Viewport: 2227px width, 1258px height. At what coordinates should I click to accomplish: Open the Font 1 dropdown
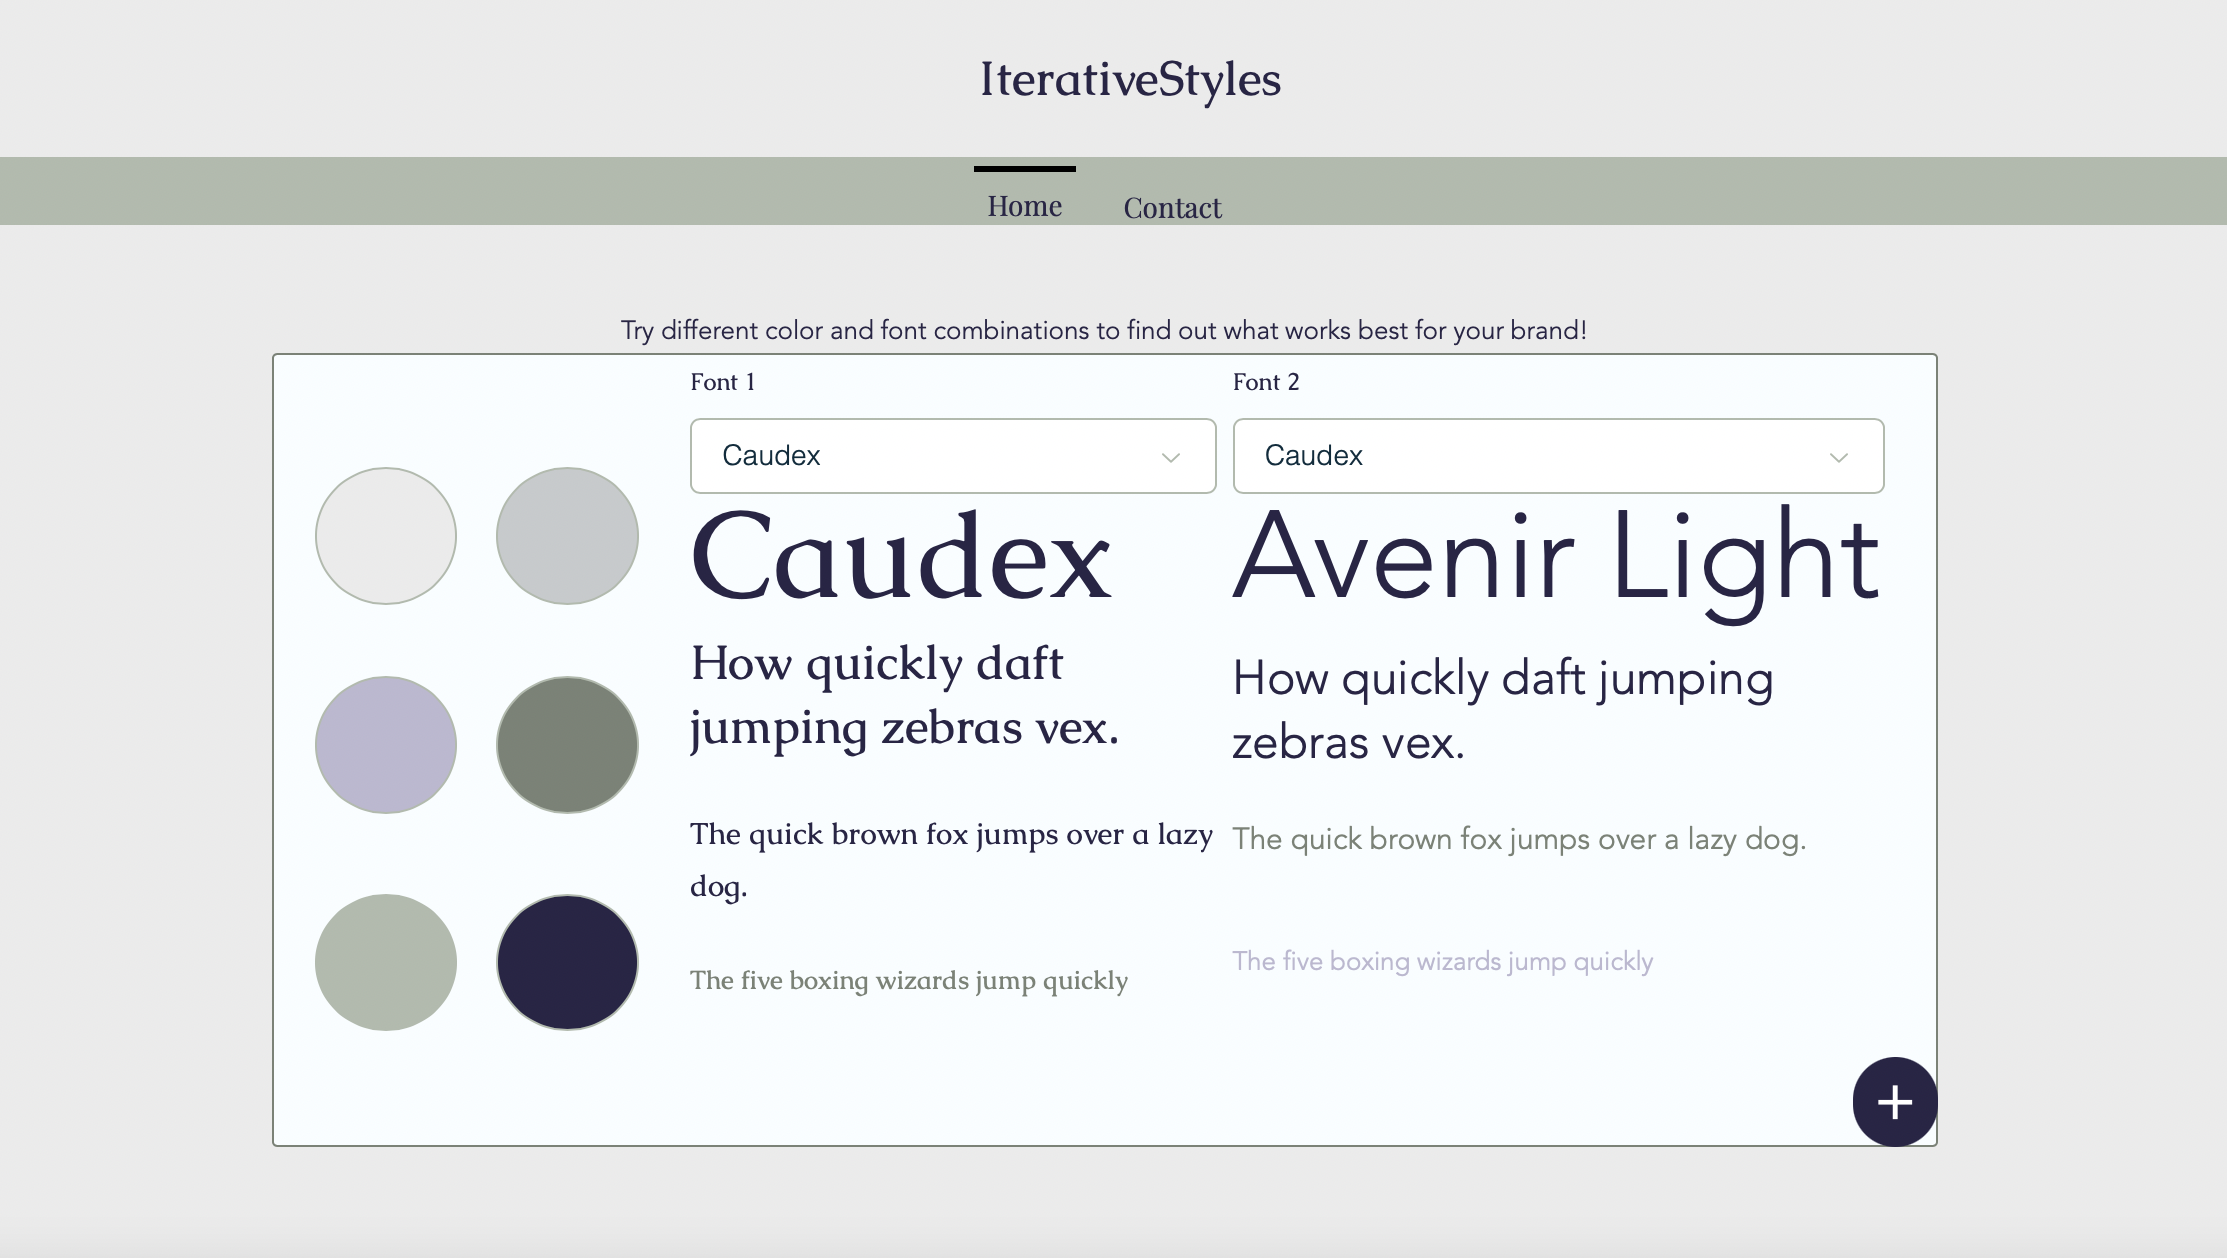tap(951, 456)
